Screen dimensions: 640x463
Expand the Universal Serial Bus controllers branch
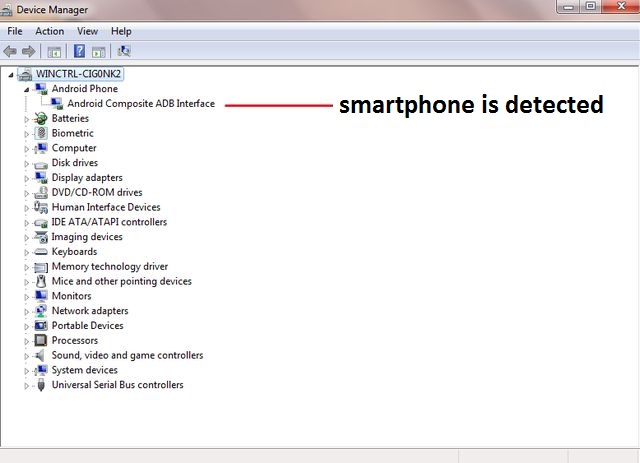(27, 386)
